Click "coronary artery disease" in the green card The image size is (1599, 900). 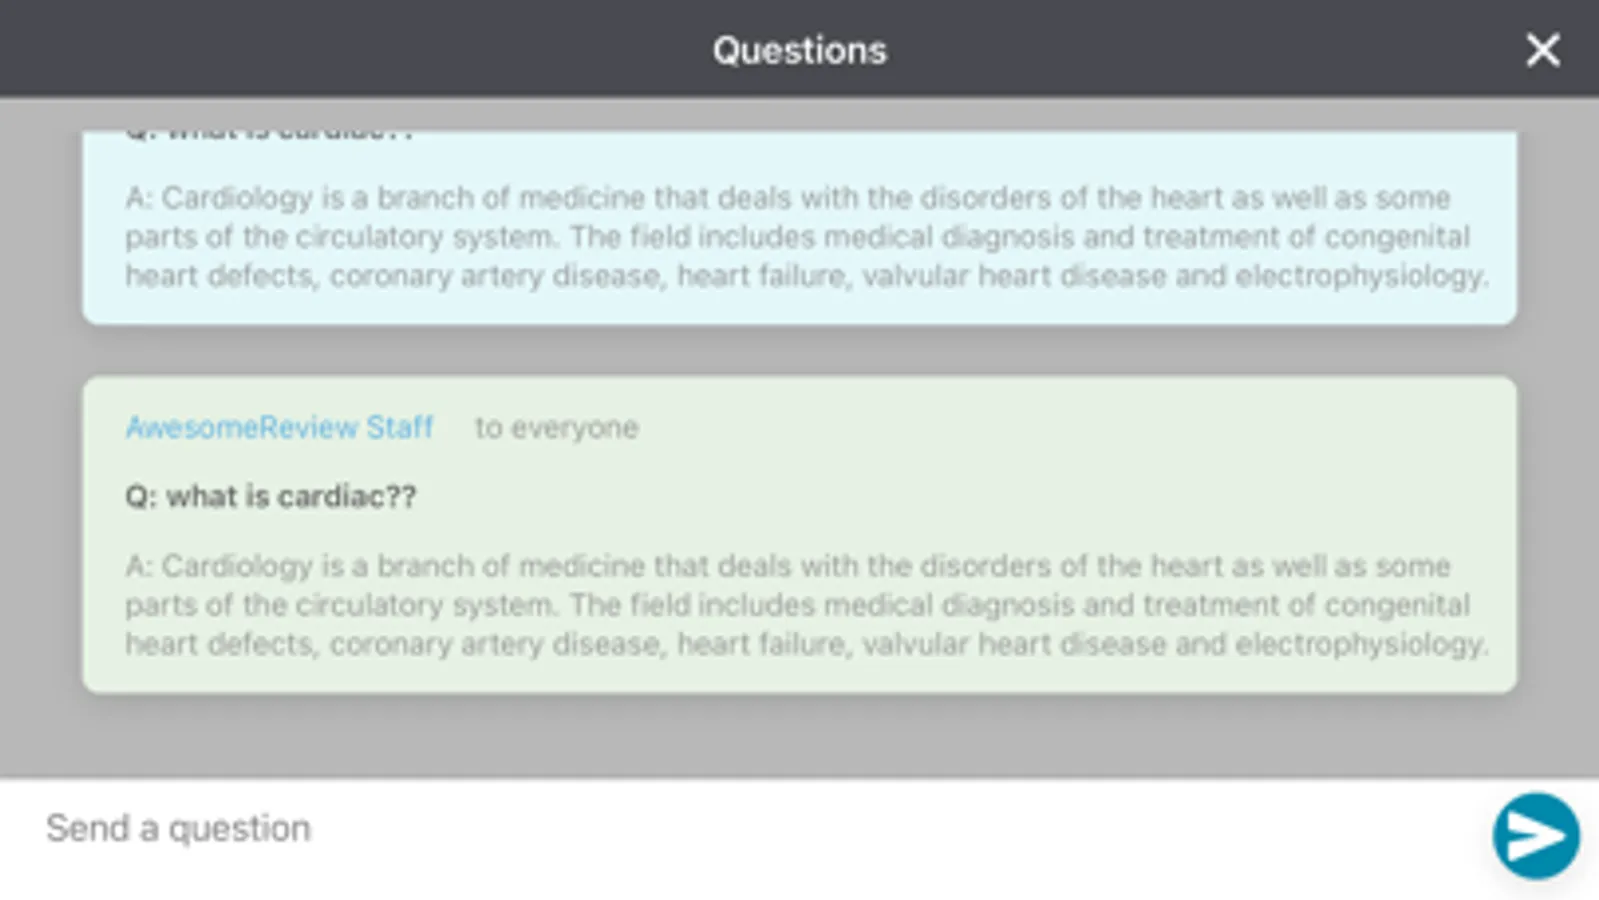[496, 644]
